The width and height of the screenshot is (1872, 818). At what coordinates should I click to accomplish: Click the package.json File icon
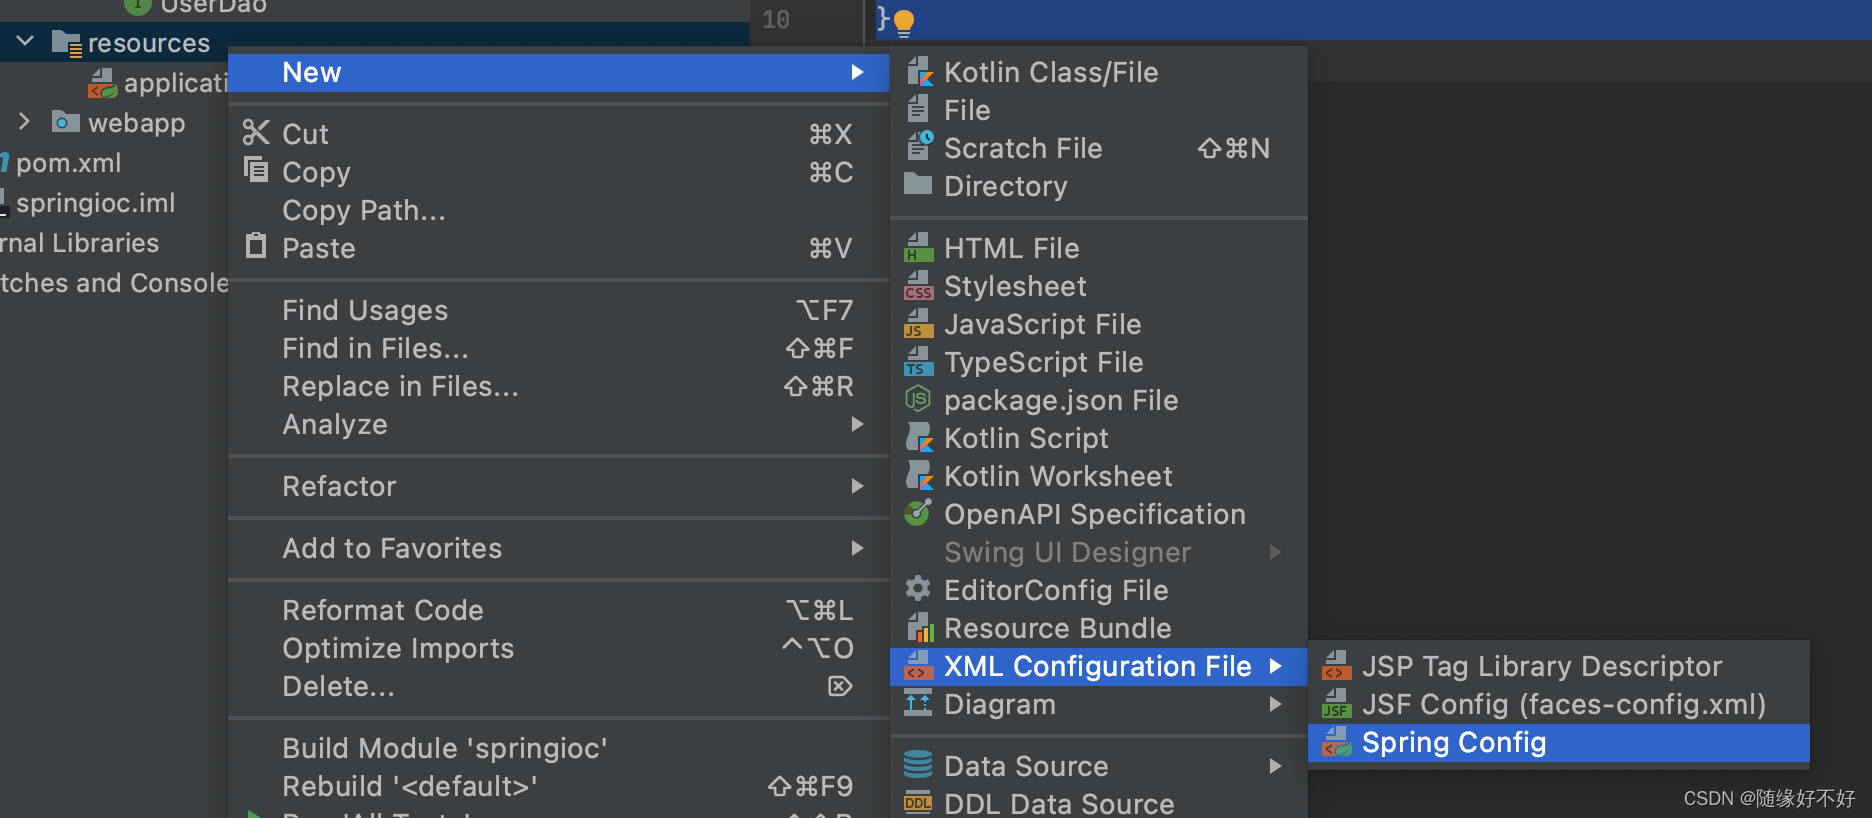pyautogui.click(x=918, y=399)
